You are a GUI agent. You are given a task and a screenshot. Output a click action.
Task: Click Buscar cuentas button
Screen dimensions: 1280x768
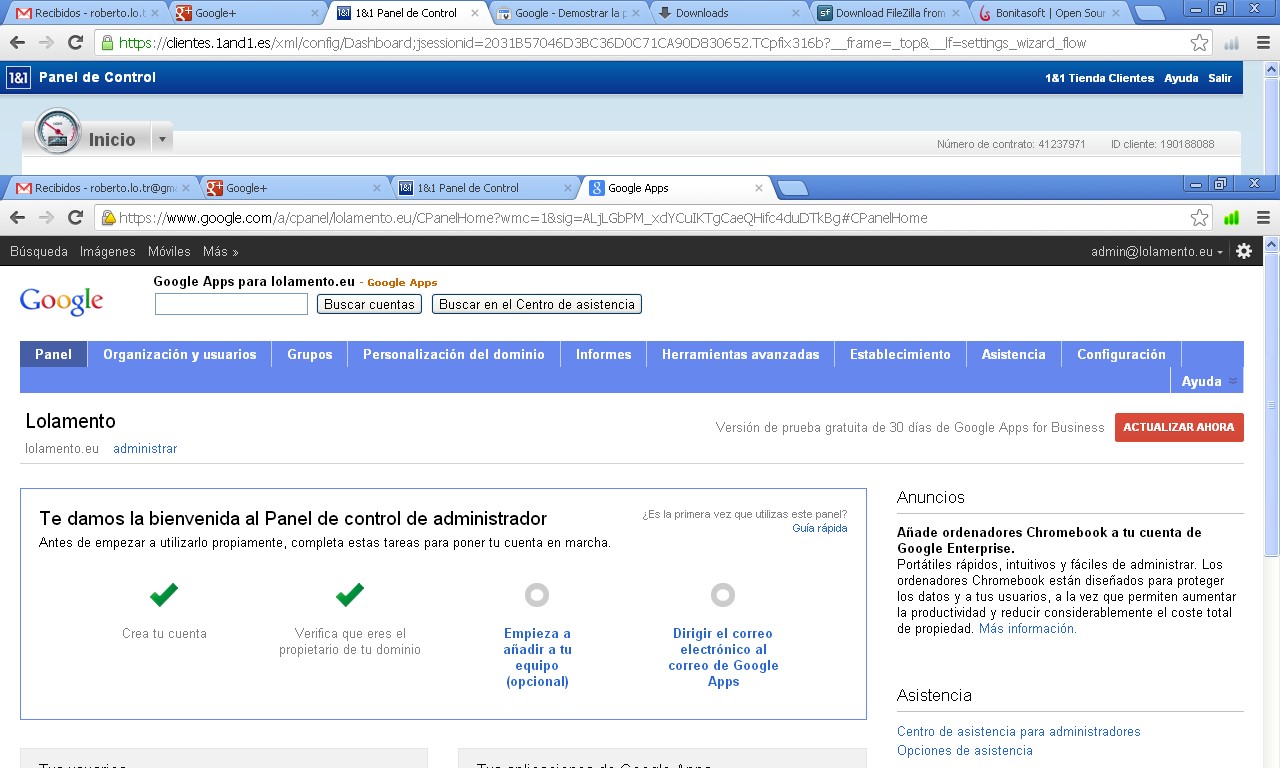pos(369,304)
